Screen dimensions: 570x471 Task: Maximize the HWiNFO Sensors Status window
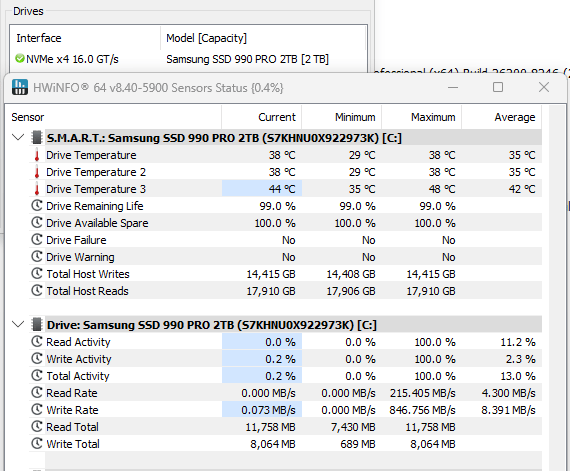tap(498, 87)
